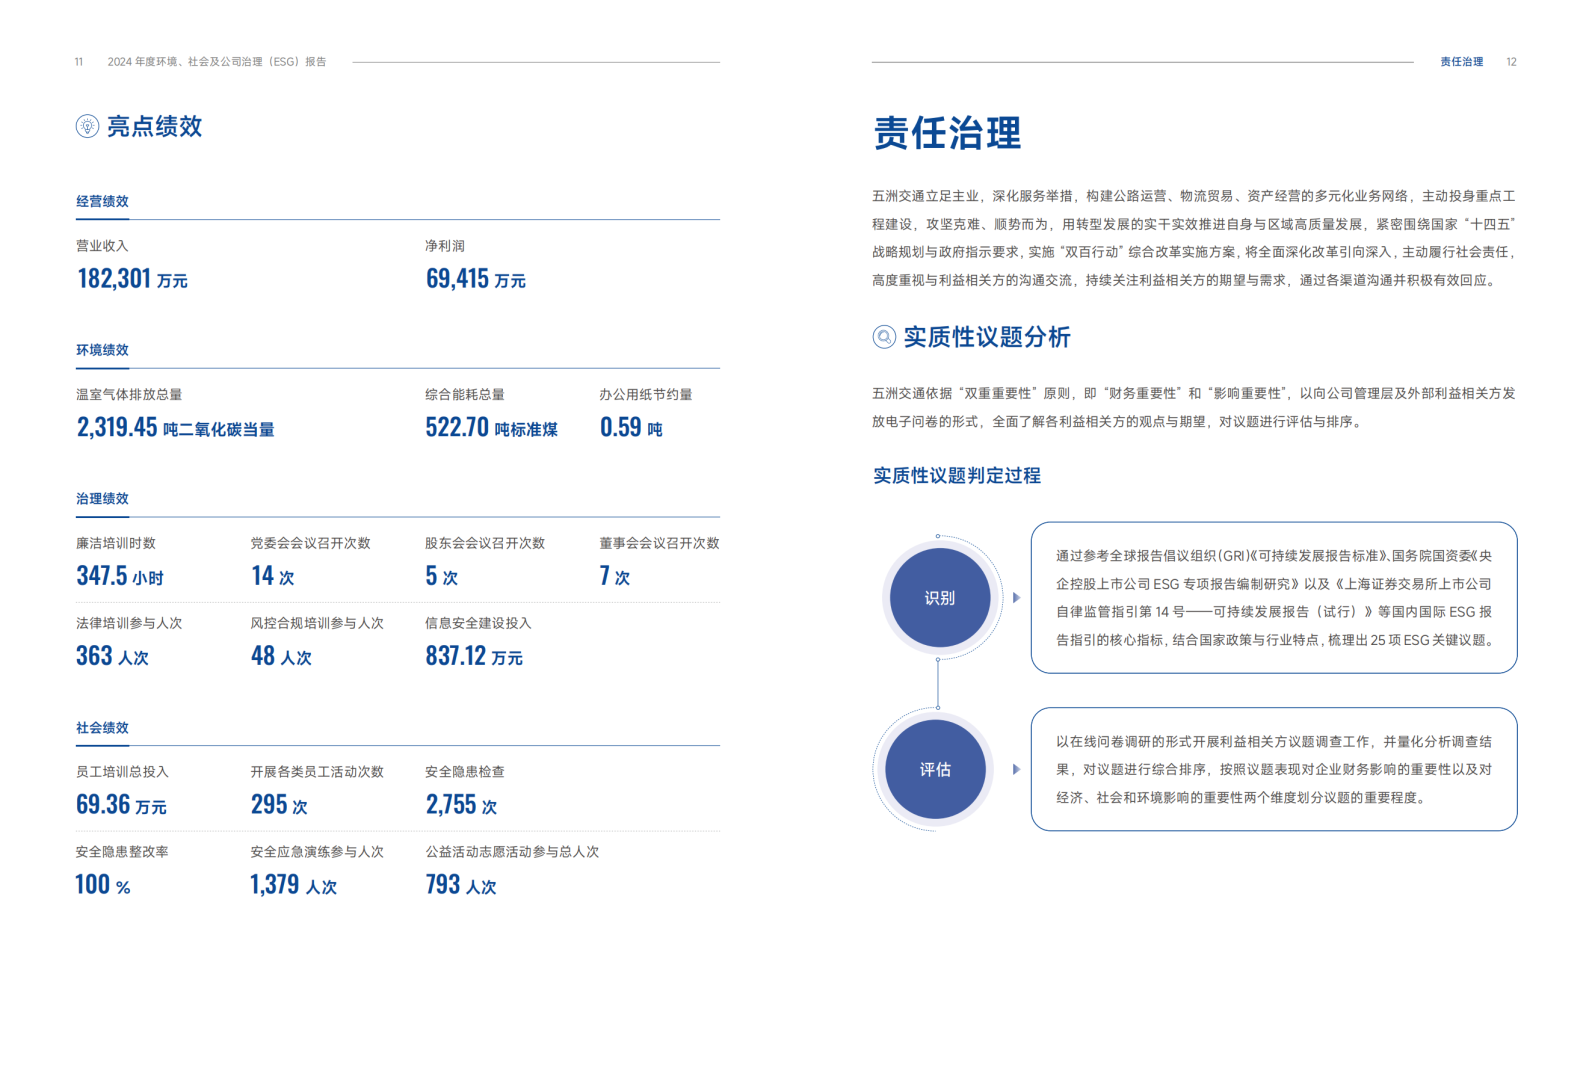Click the magnifier icon beside 实质性议题分析
Viewport: 1592px width, 1080px height.
884,337
